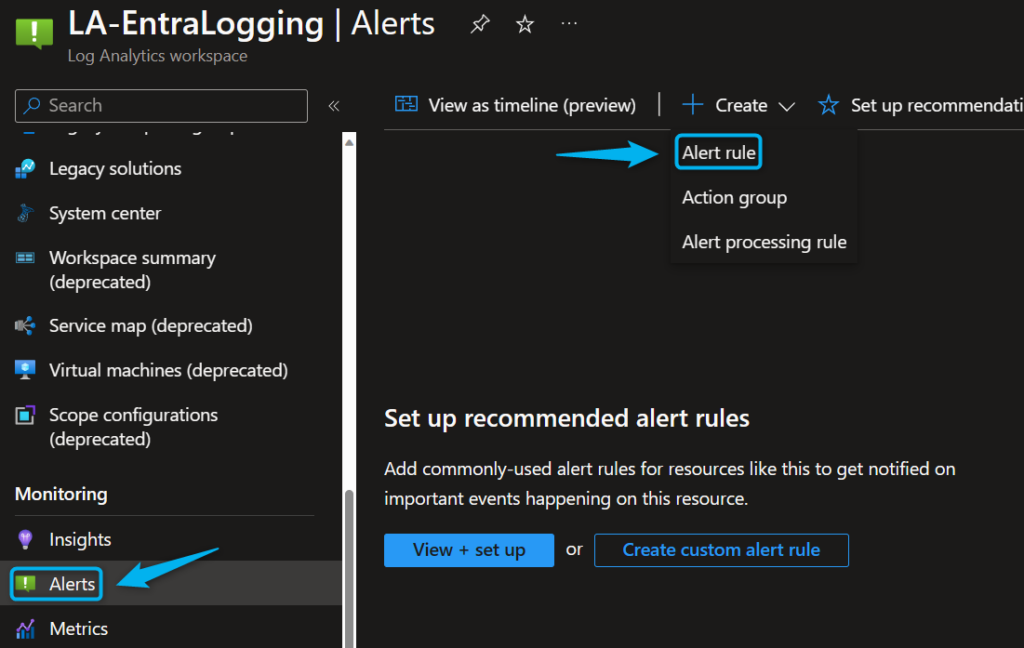Select the System center icon
1024x648 pixels.
[27, 213]
